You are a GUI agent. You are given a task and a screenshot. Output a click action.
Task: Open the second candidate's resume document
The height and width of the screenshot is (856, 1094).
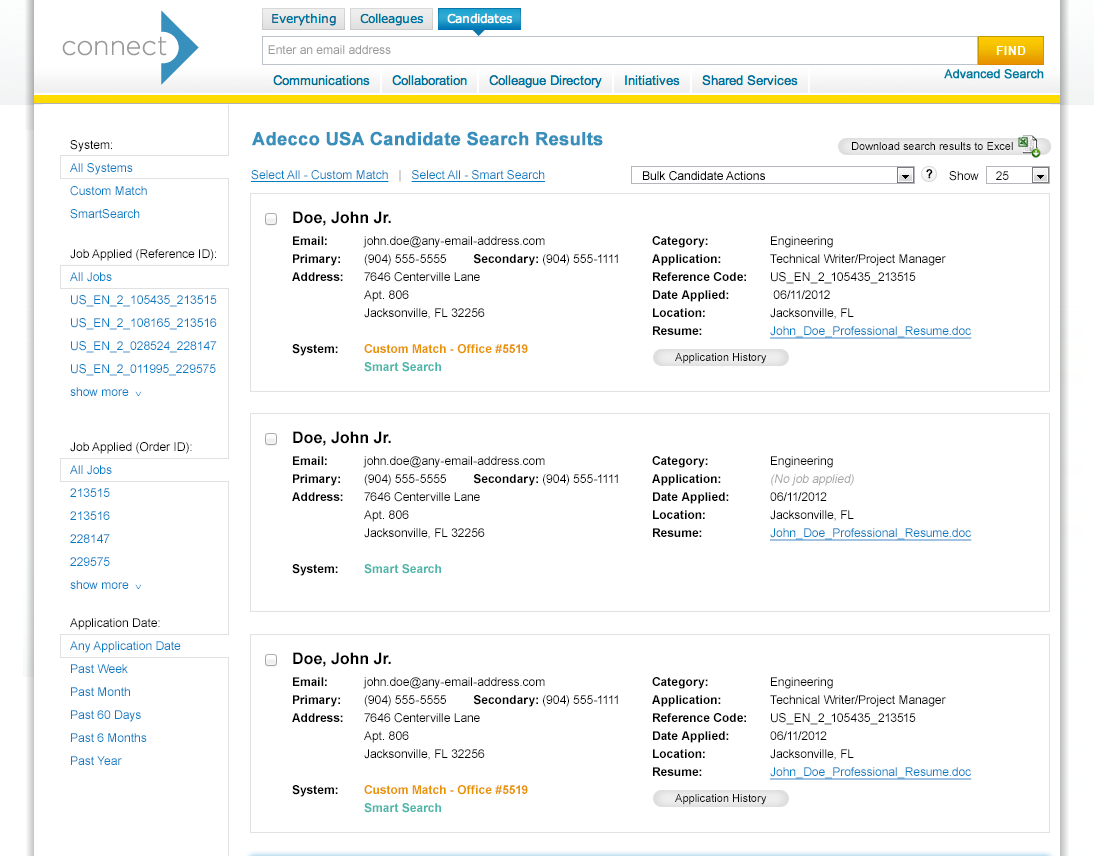870,533
